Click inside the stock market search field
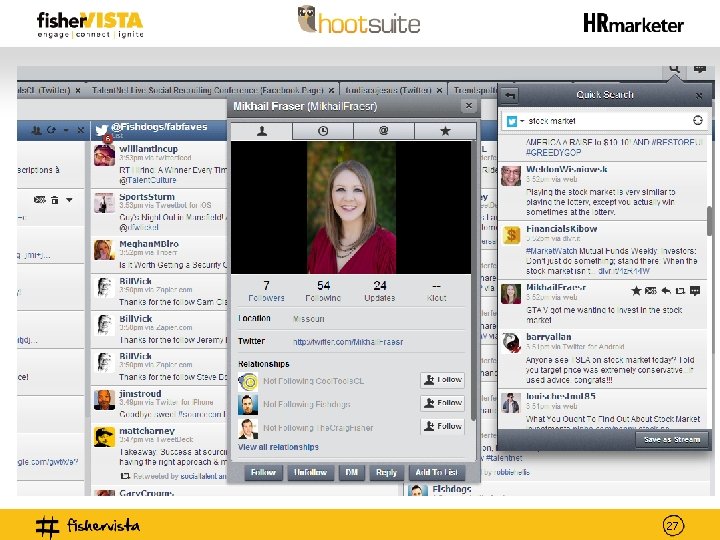 608,121
